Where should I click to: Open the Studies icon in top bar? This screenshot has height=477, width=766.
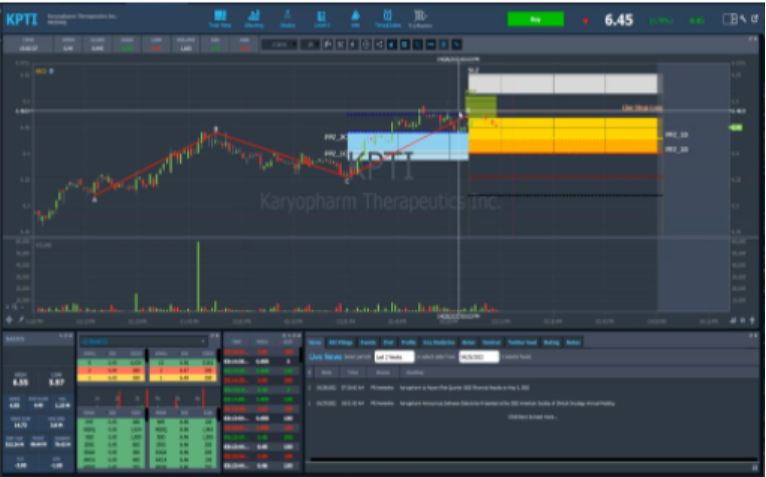coord(287,19)
